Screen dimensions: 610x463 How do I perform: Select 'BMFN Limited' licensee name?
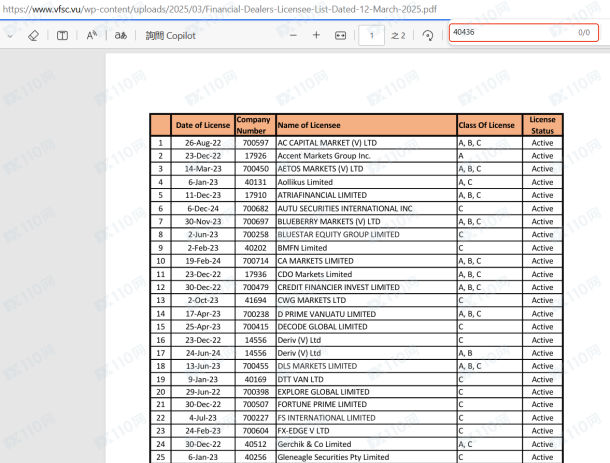point(302,248)
